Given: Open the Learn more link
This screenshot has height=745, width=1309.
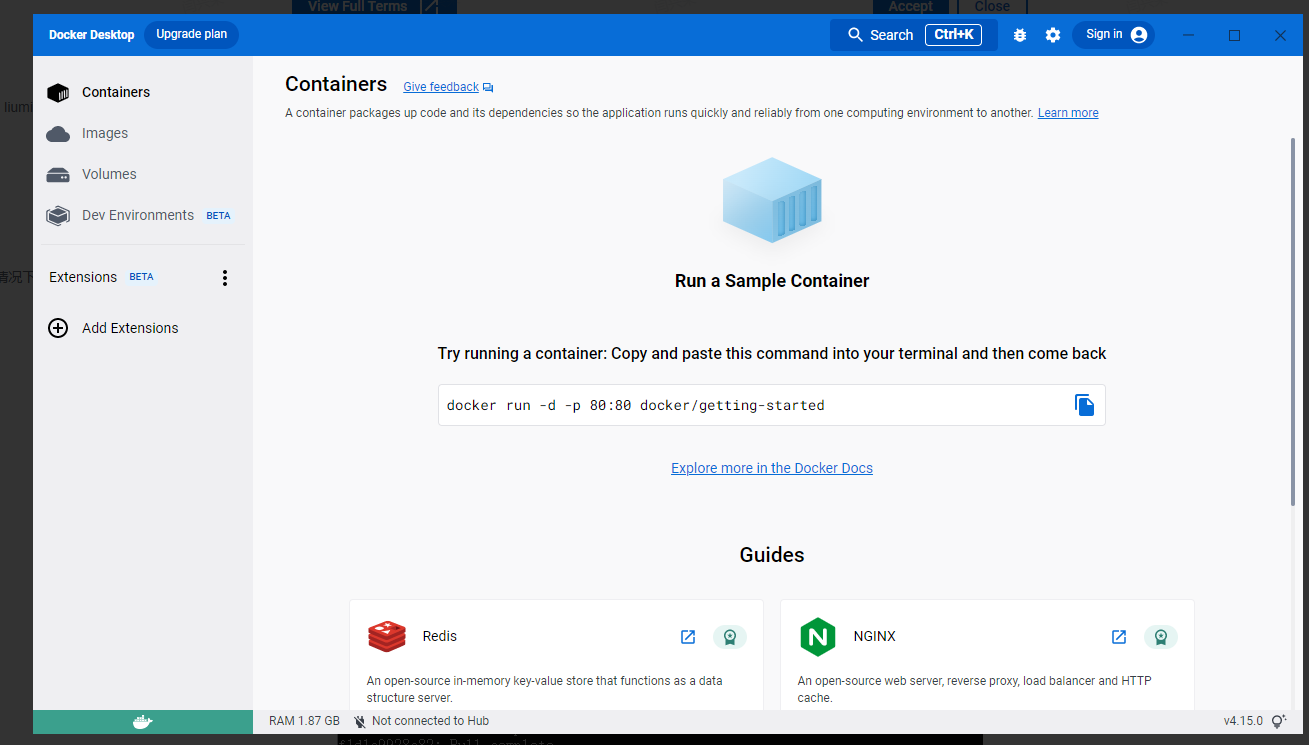Looking at the screenshot, I should tap(1068, 113).
